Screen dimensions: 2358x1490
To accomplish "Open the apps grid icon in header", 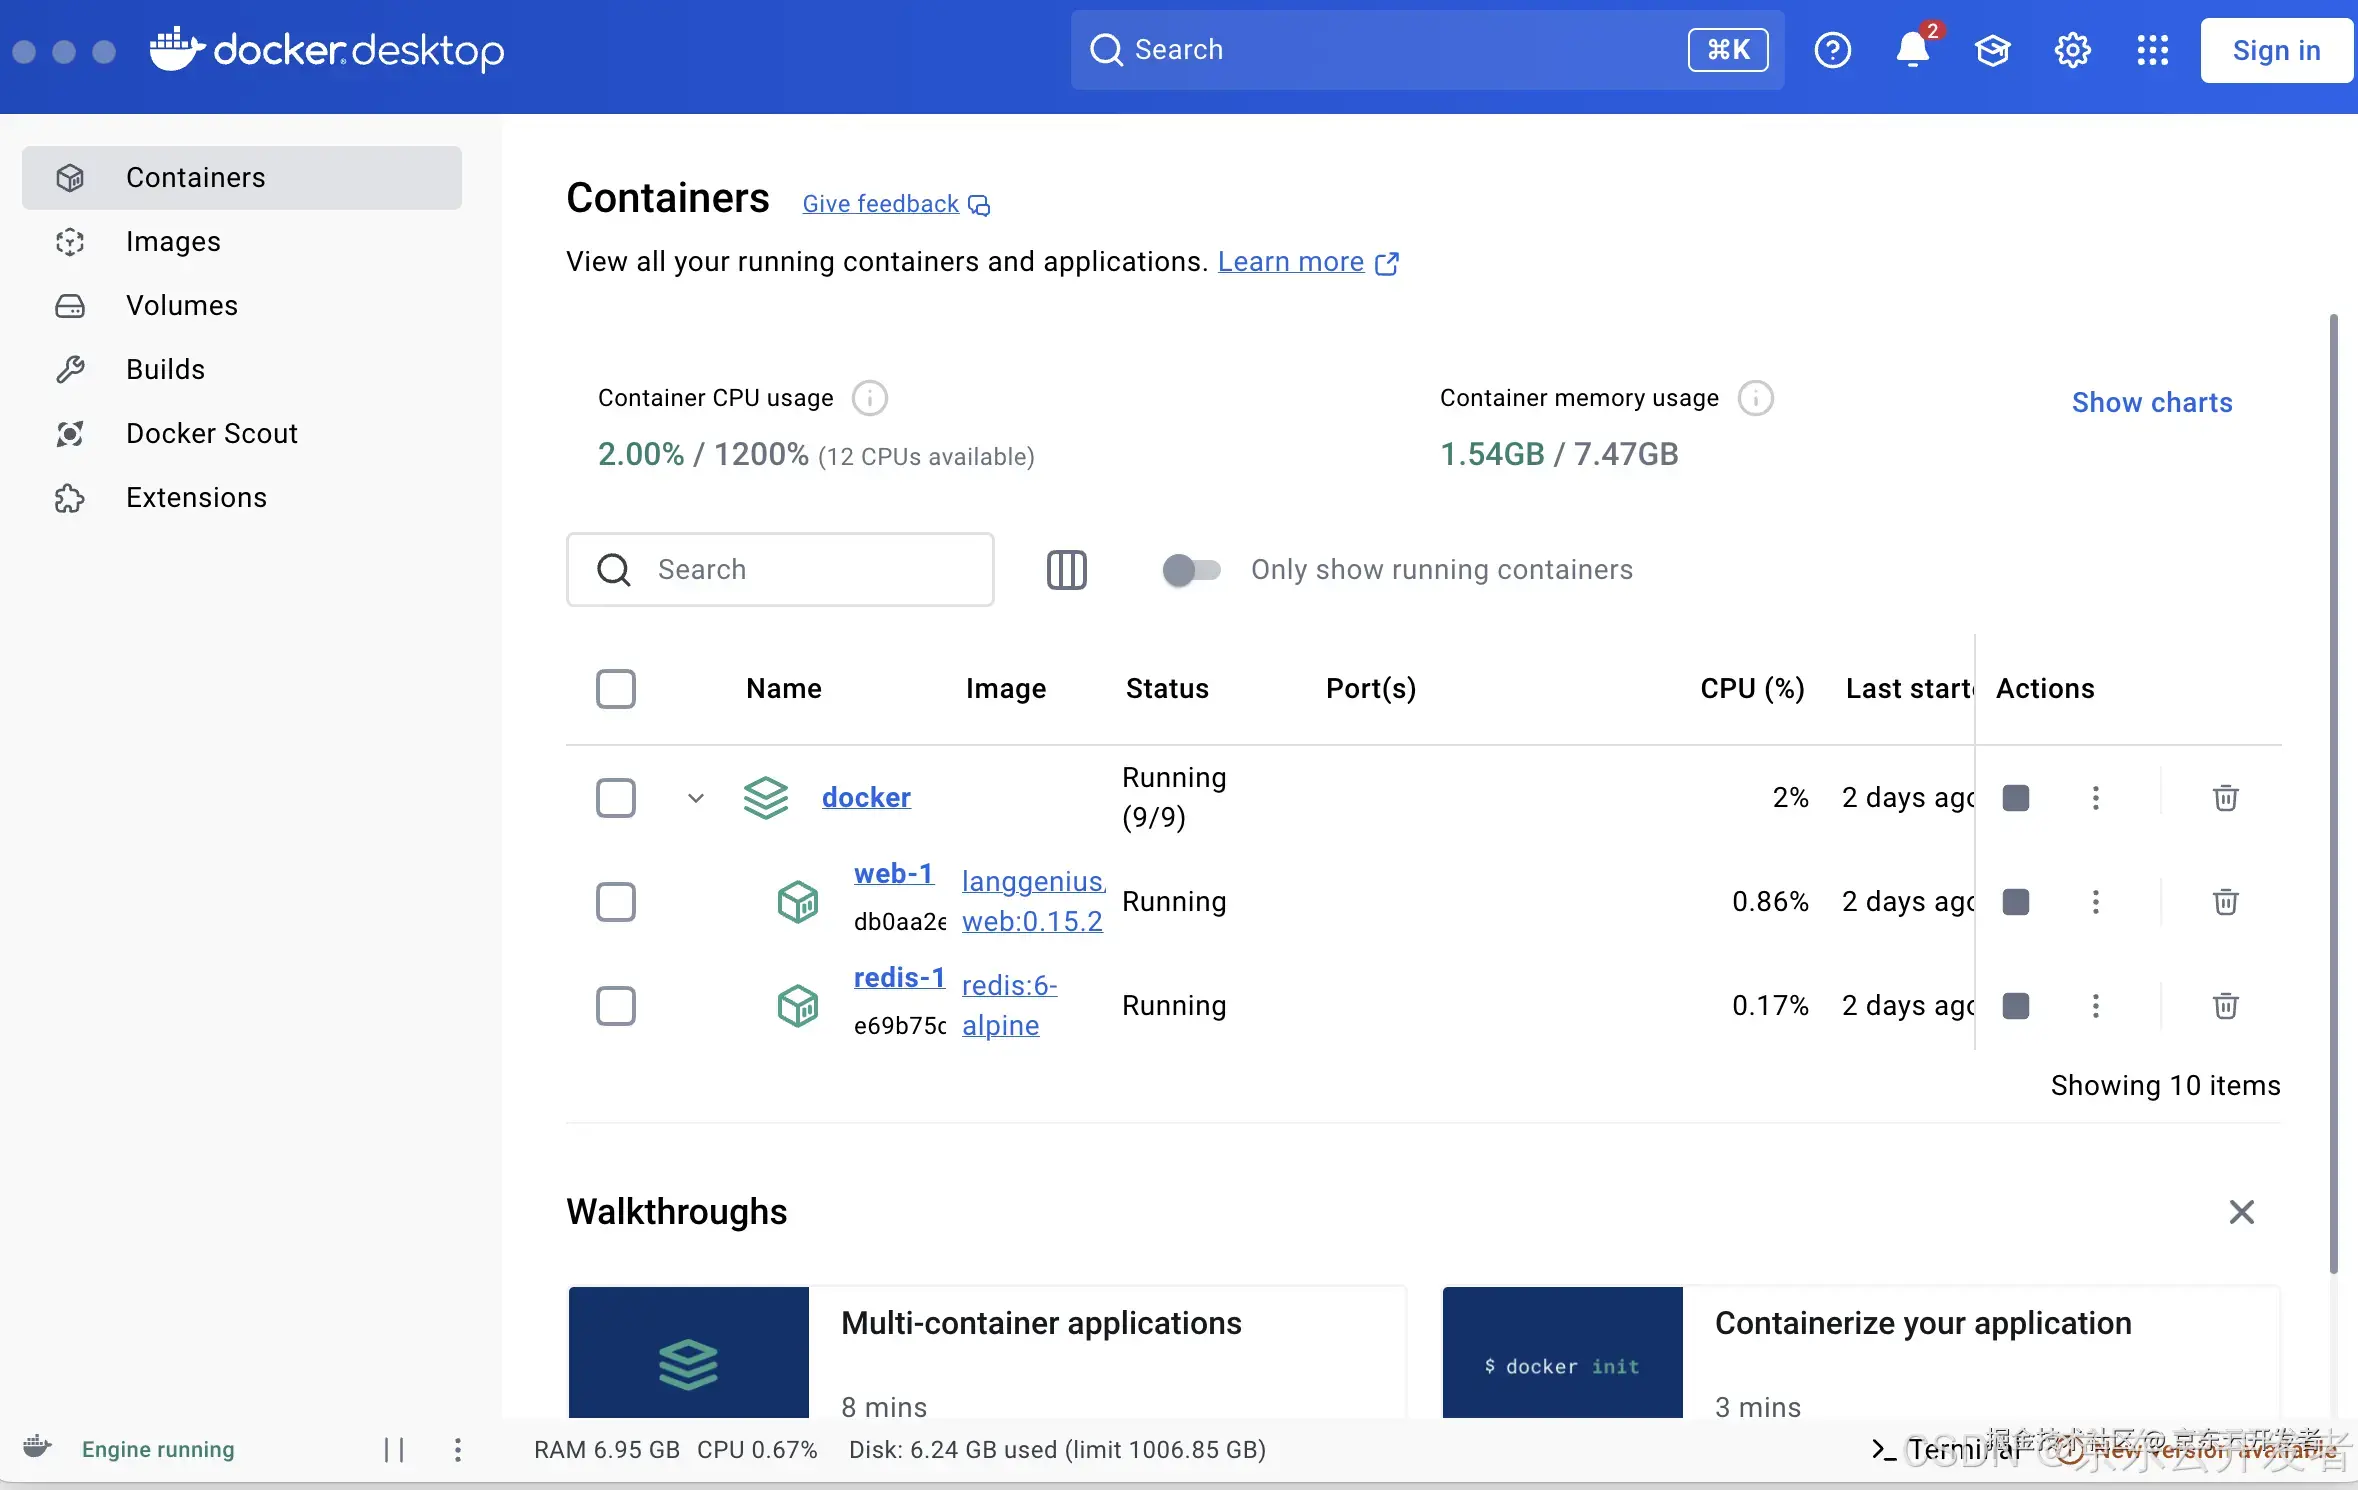I will tap(2152, 50).
